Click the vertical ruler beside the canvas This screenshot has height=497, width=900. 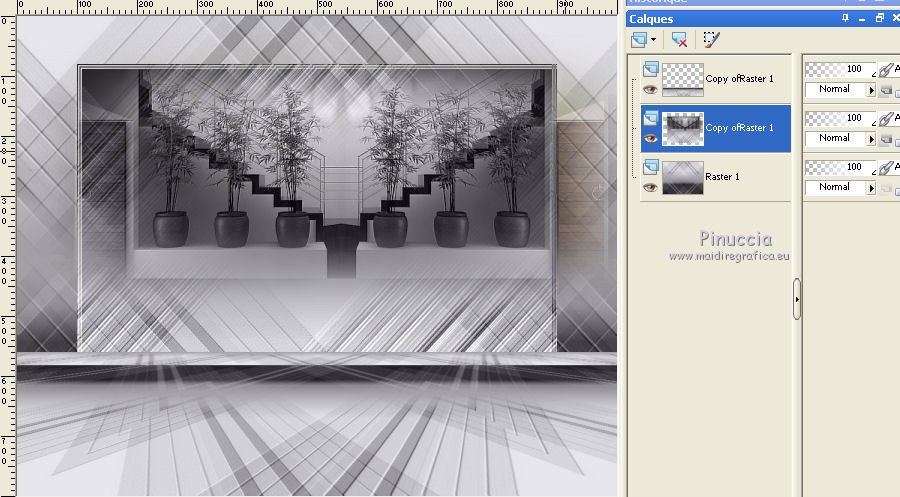(x=7, y=255)
